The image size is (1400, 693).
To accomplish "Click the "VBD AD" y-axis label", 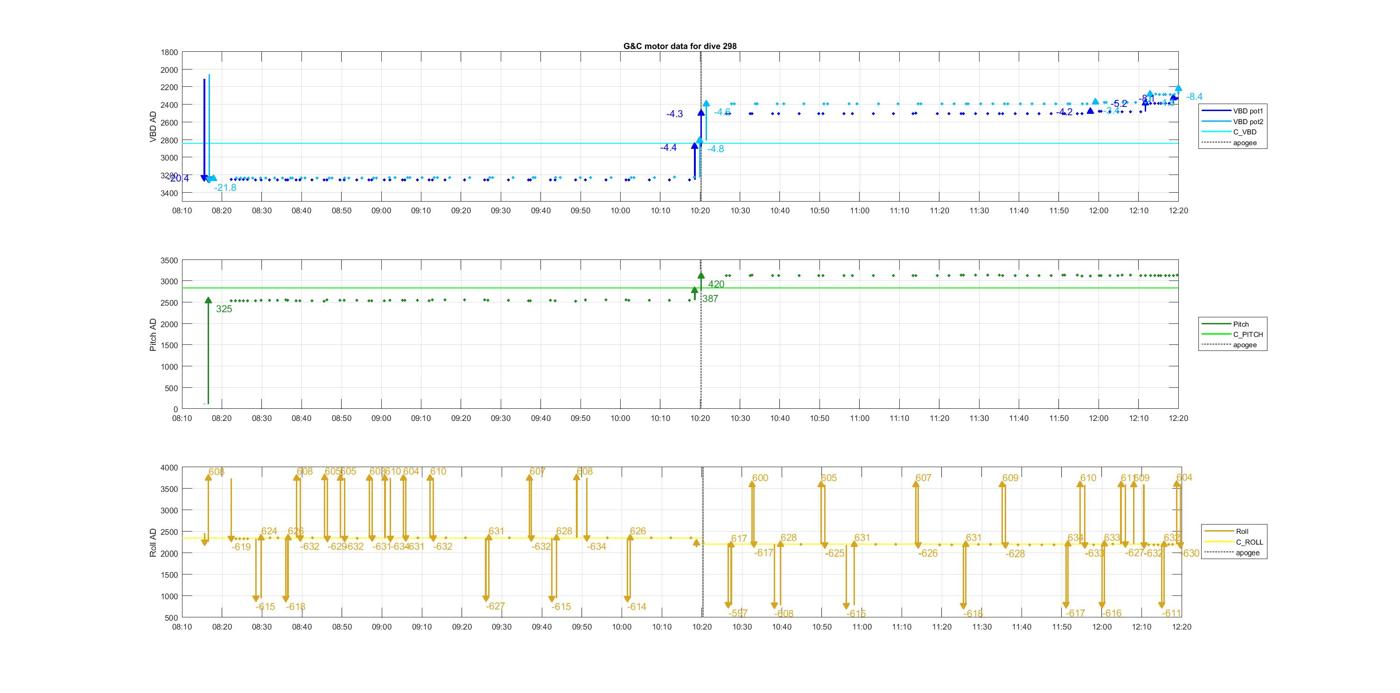I will click(154, 125).
